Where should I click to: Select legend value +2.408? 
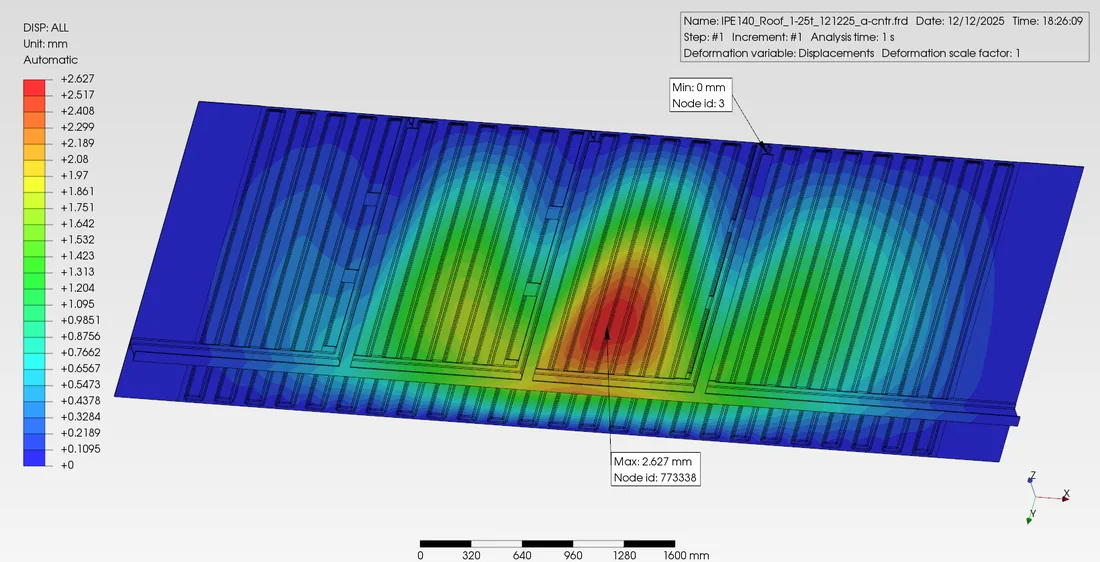pos(77,111)
